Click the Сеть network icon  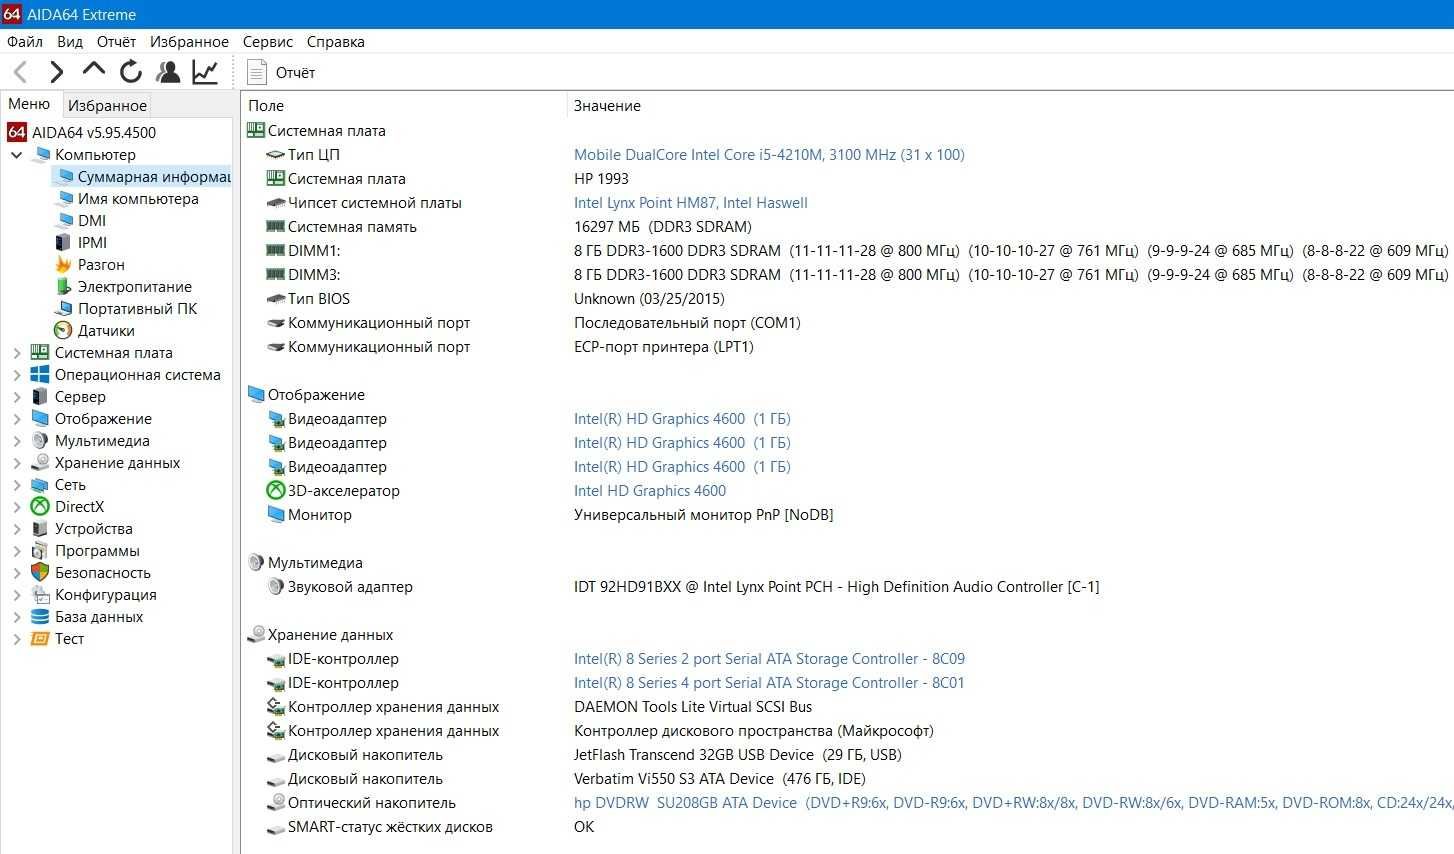[40, 485]
